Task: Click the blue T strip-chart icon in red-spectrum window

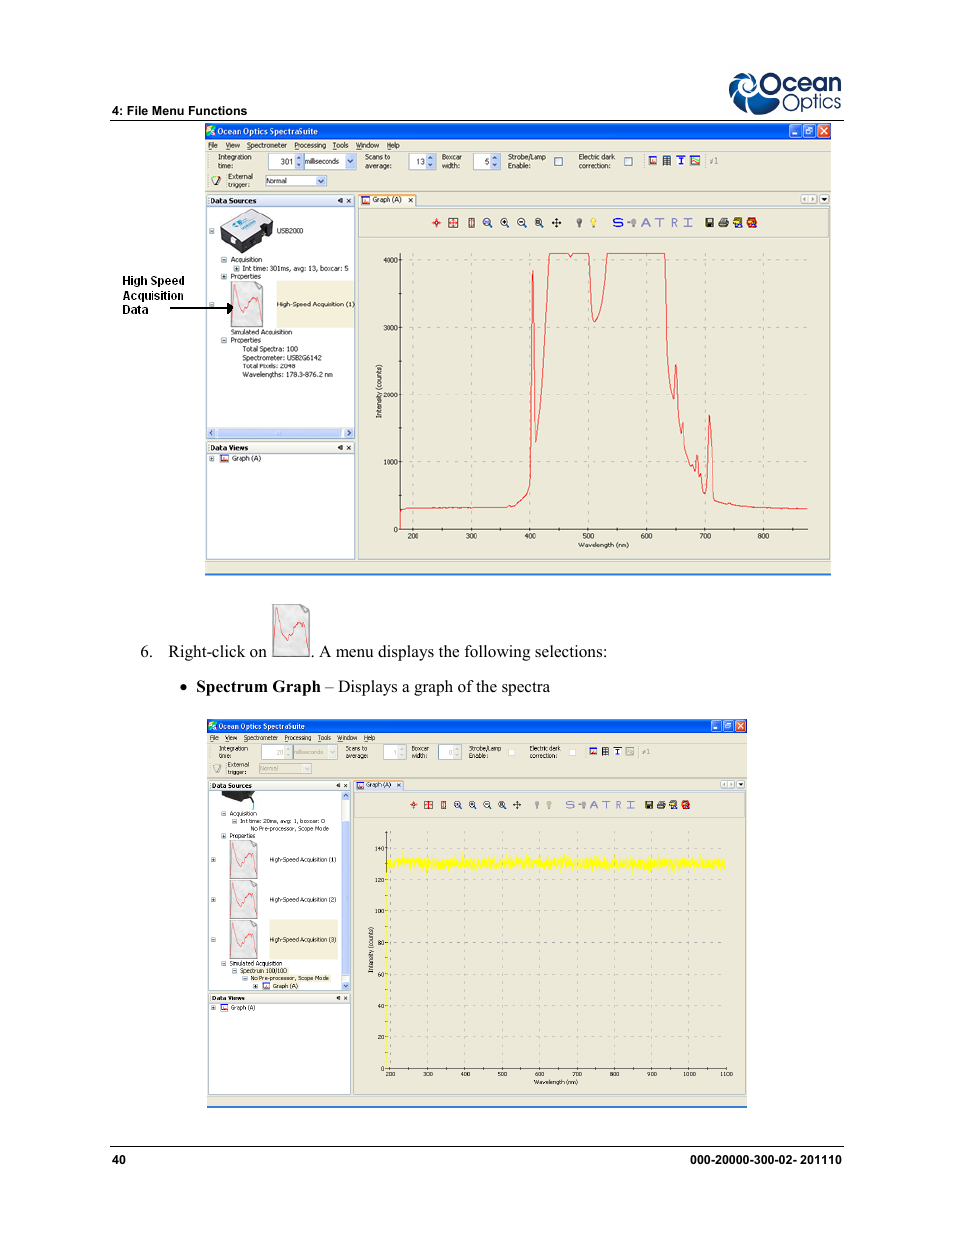Action: point(681,160)
